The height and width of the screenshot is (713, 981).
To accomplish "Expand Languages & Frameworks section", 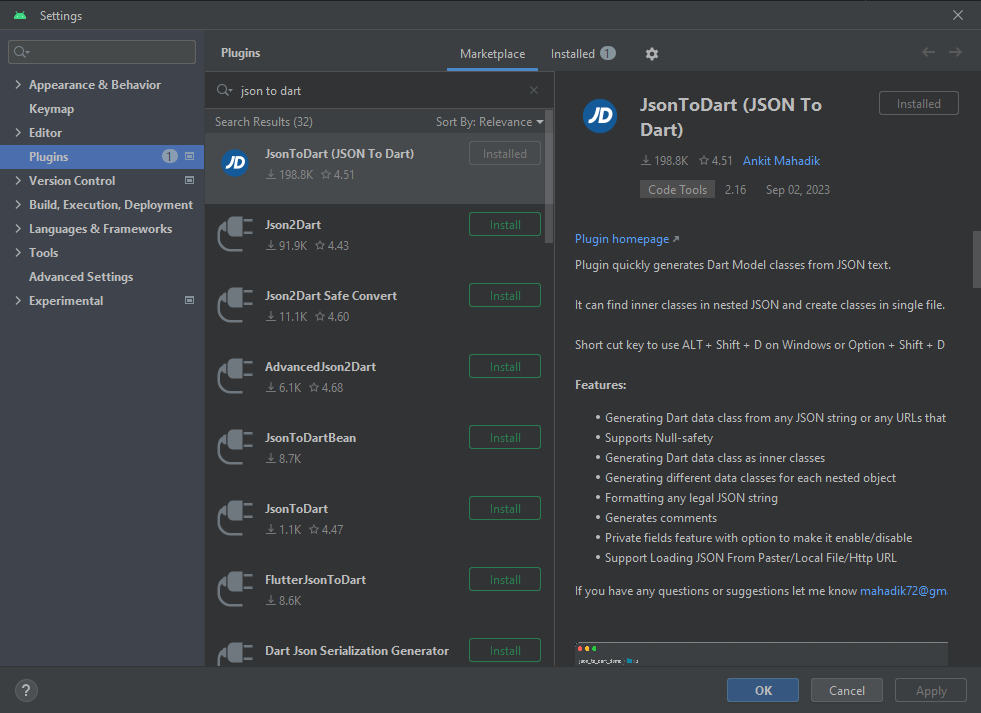I will click(18, 228).
